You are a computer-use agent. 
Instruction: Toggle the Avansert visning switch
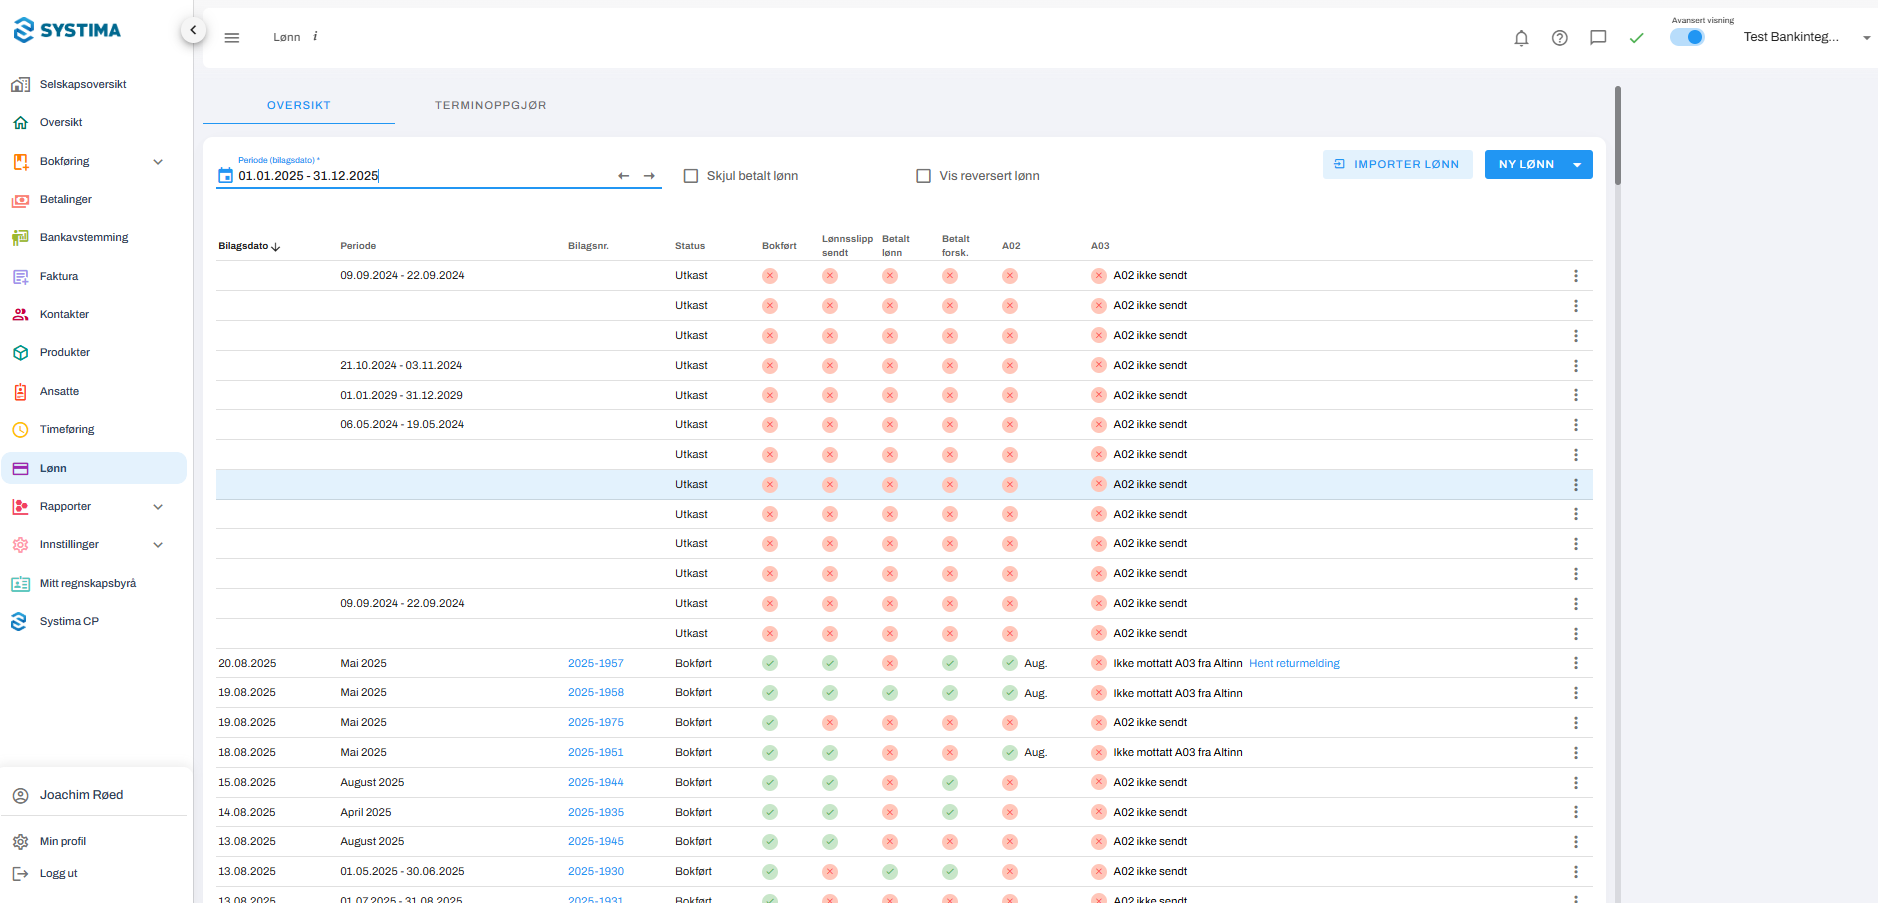click(1687, 37)
